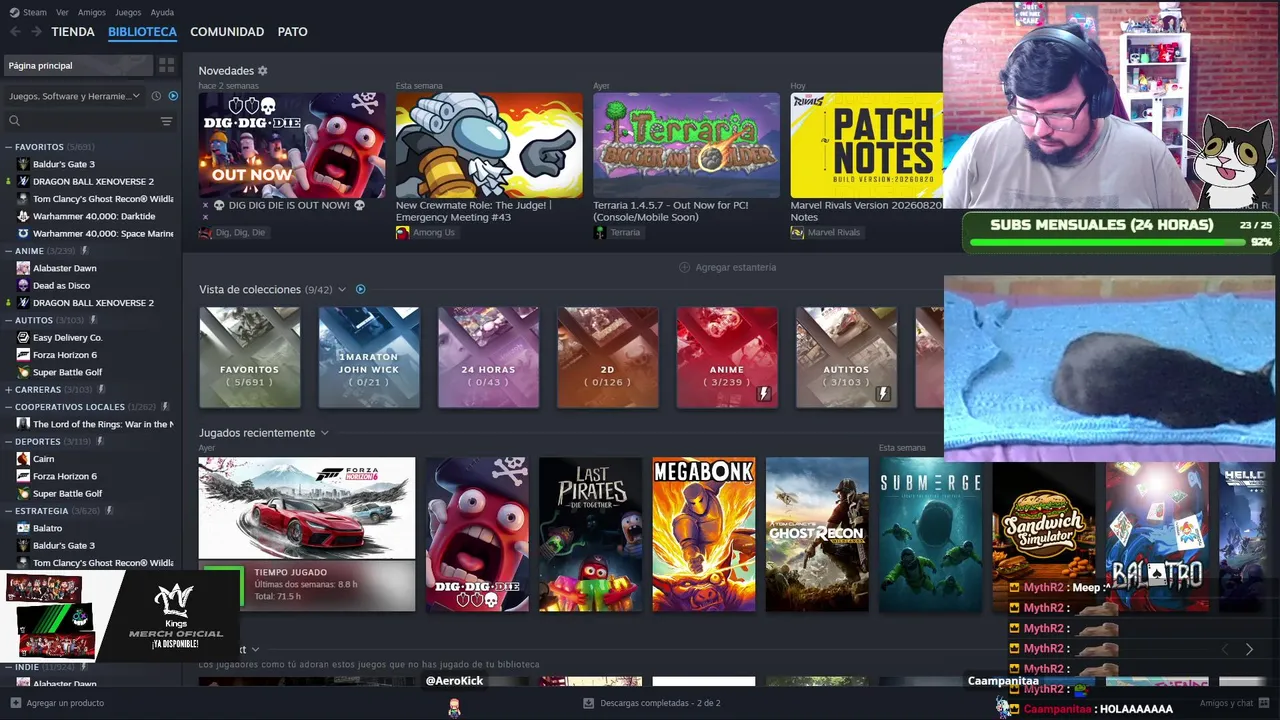This screenshot has width=1280, height=720.
Task: Click the lightning icon beside ESTRATEGIA header
Action: (109, 511)
